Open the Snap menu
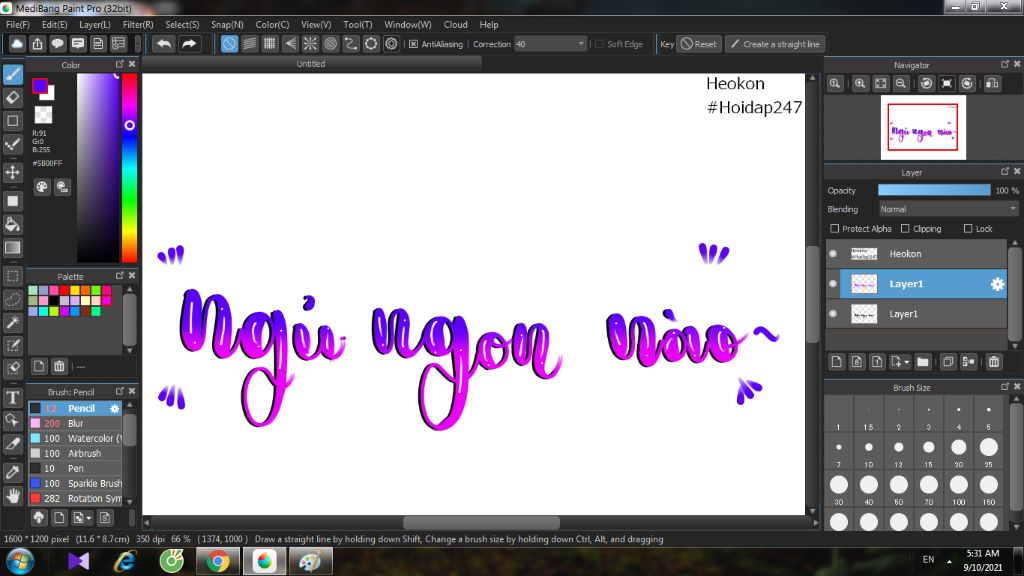This screenshot has height=576, width=1024. [227, 25]
